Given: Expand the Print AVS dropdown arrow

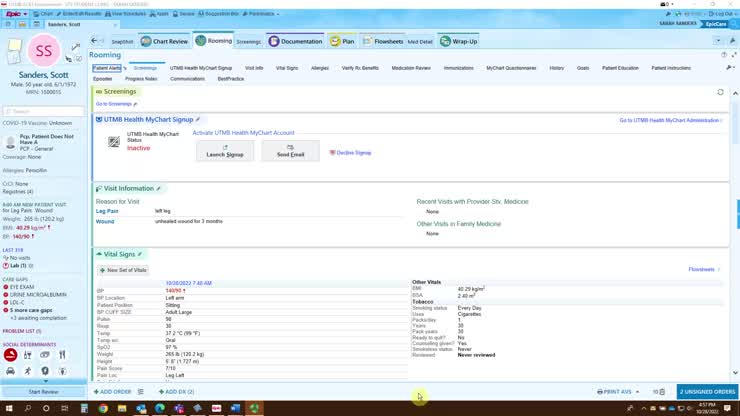Looking at the screenshot, I should click(638, 392).
